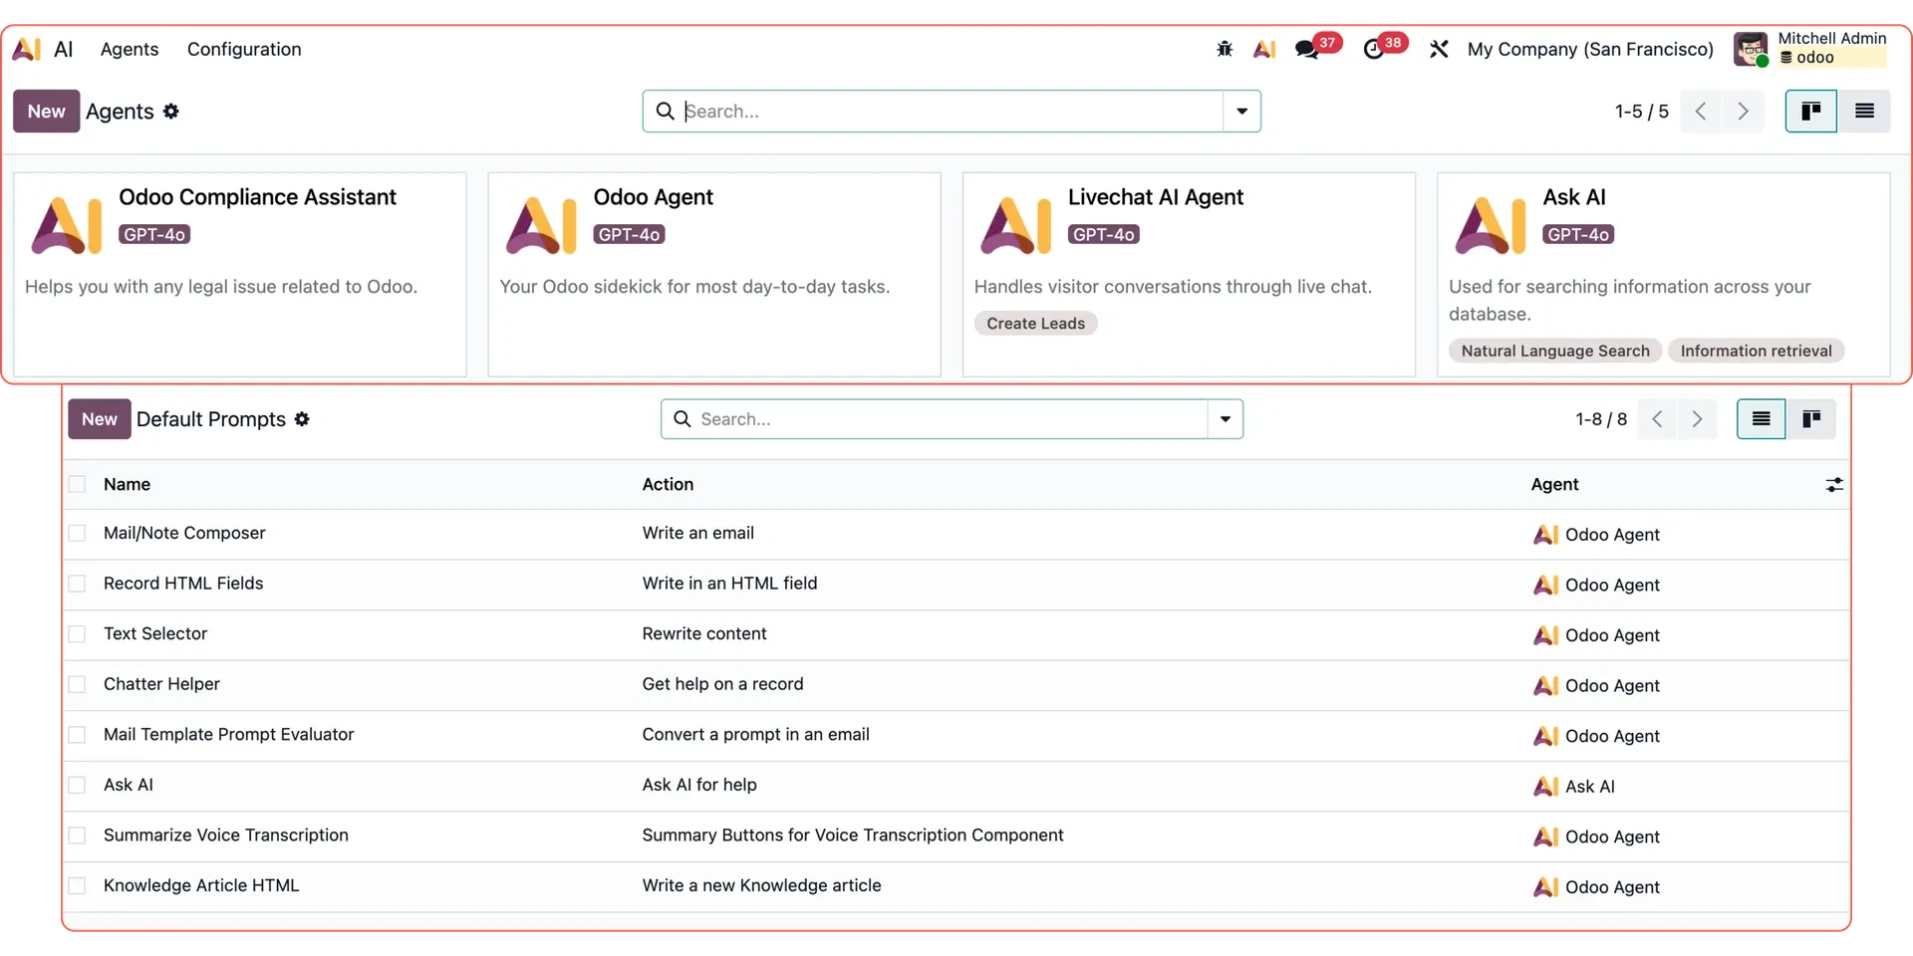This screenshot has height=956, width=1913.
Task: Open the debug bug icon menu
Action: (1224, 49)
